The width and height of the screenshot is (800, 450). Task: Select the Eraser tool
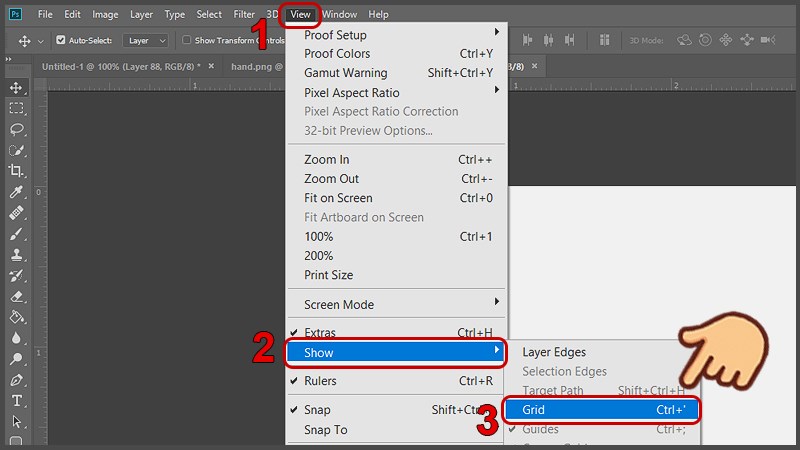coord(17,296)
